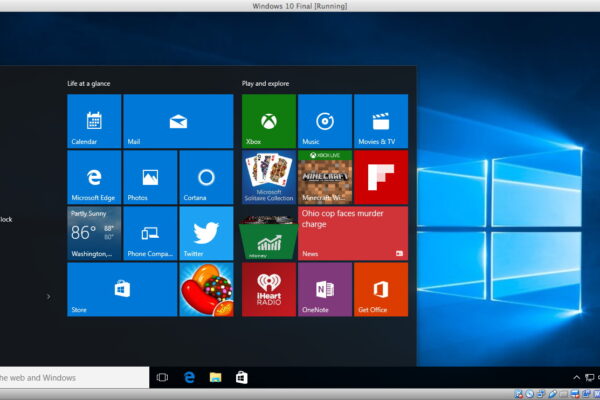
Task: Open the Movies & TV tile
Action: (x=381, y=121)
